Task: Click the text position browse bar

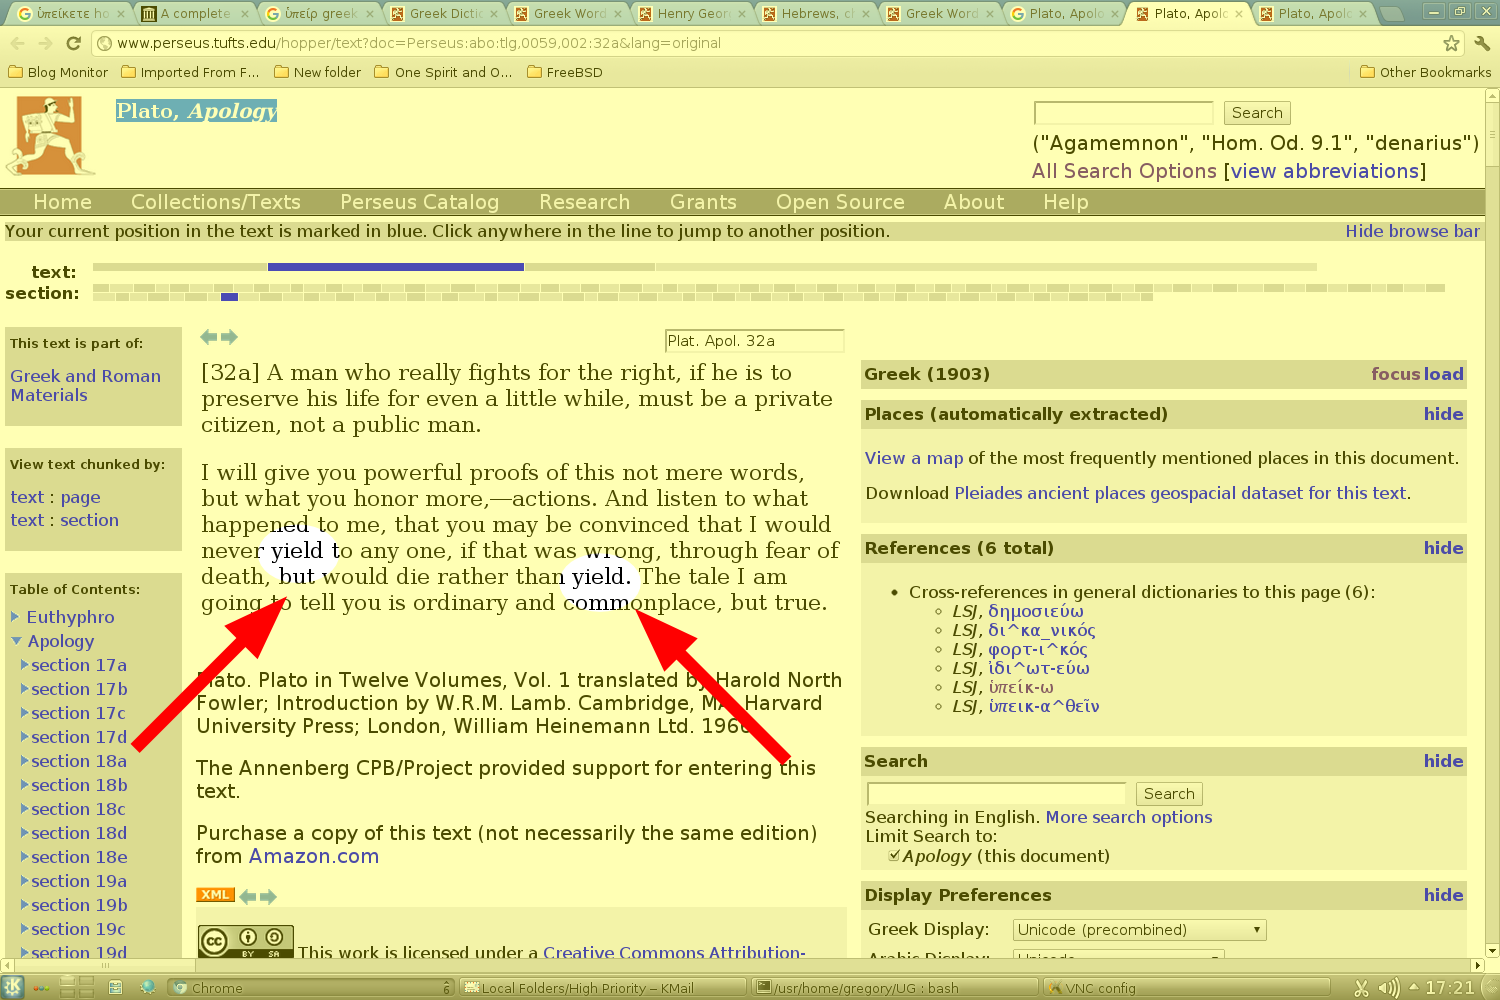Action: point(704,267)
